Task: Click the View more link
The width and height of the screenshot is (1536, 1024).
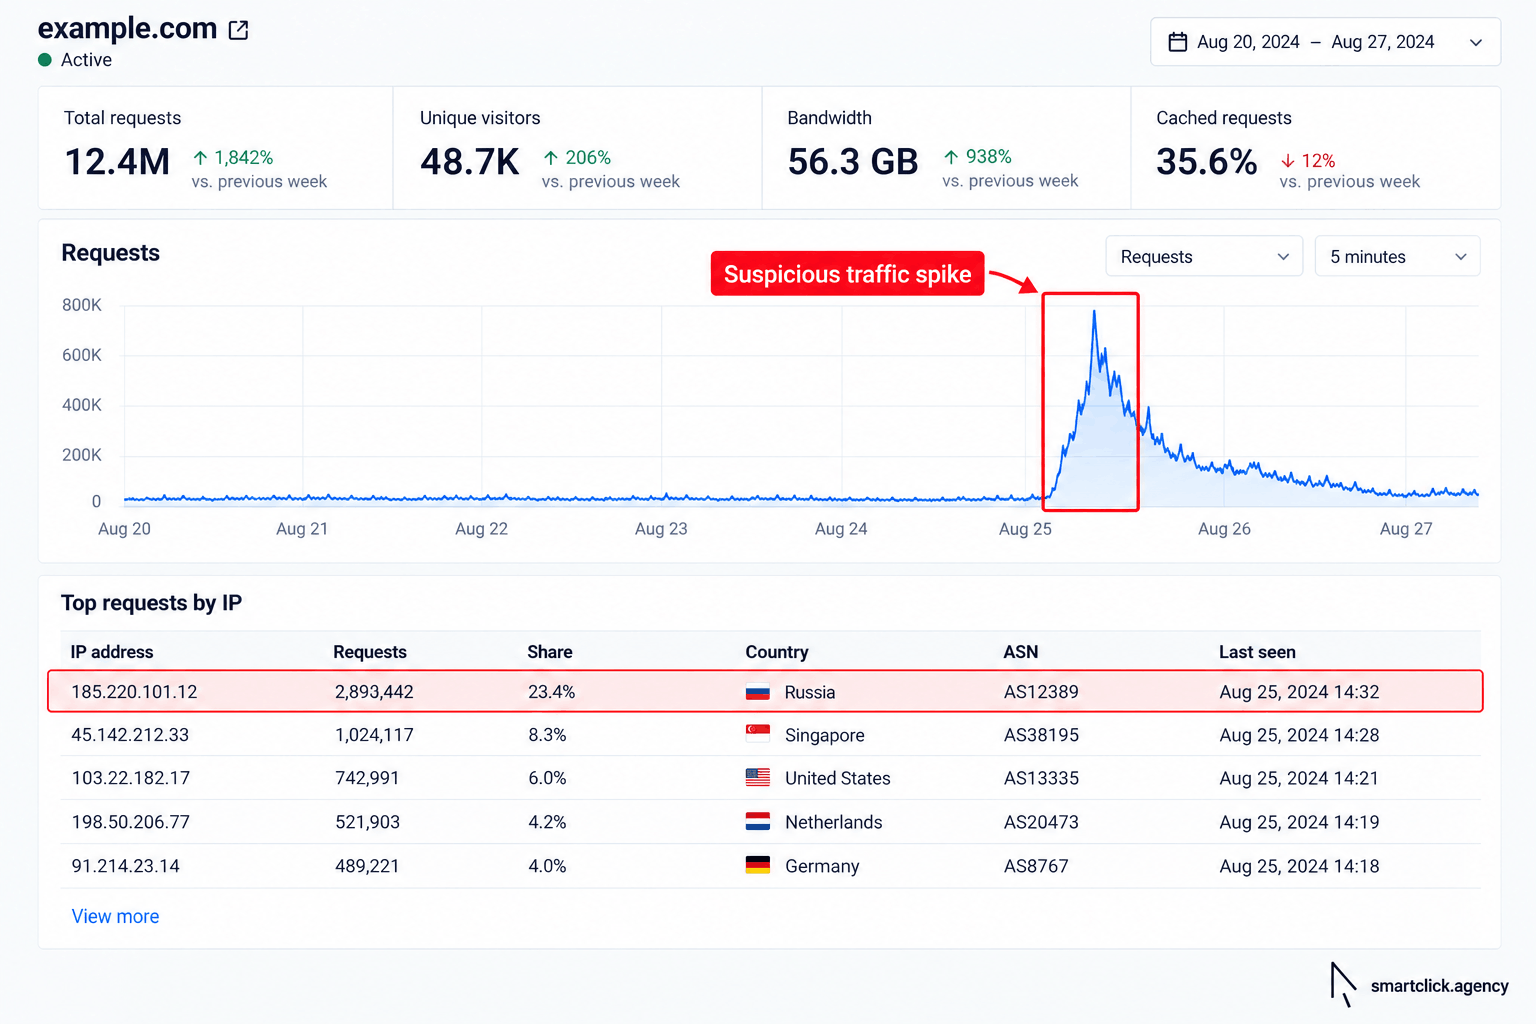Action: point(115,916)
